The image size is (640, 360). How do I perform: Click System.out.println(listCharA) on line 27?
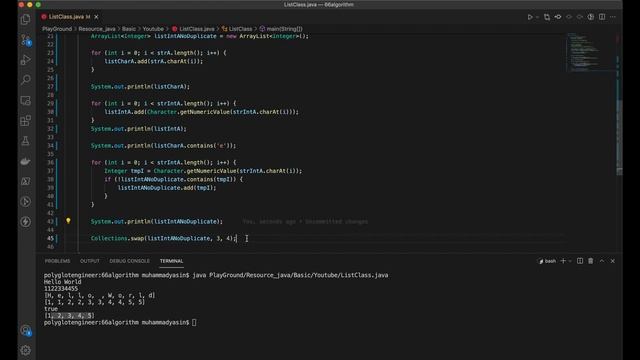coord(140,87)
